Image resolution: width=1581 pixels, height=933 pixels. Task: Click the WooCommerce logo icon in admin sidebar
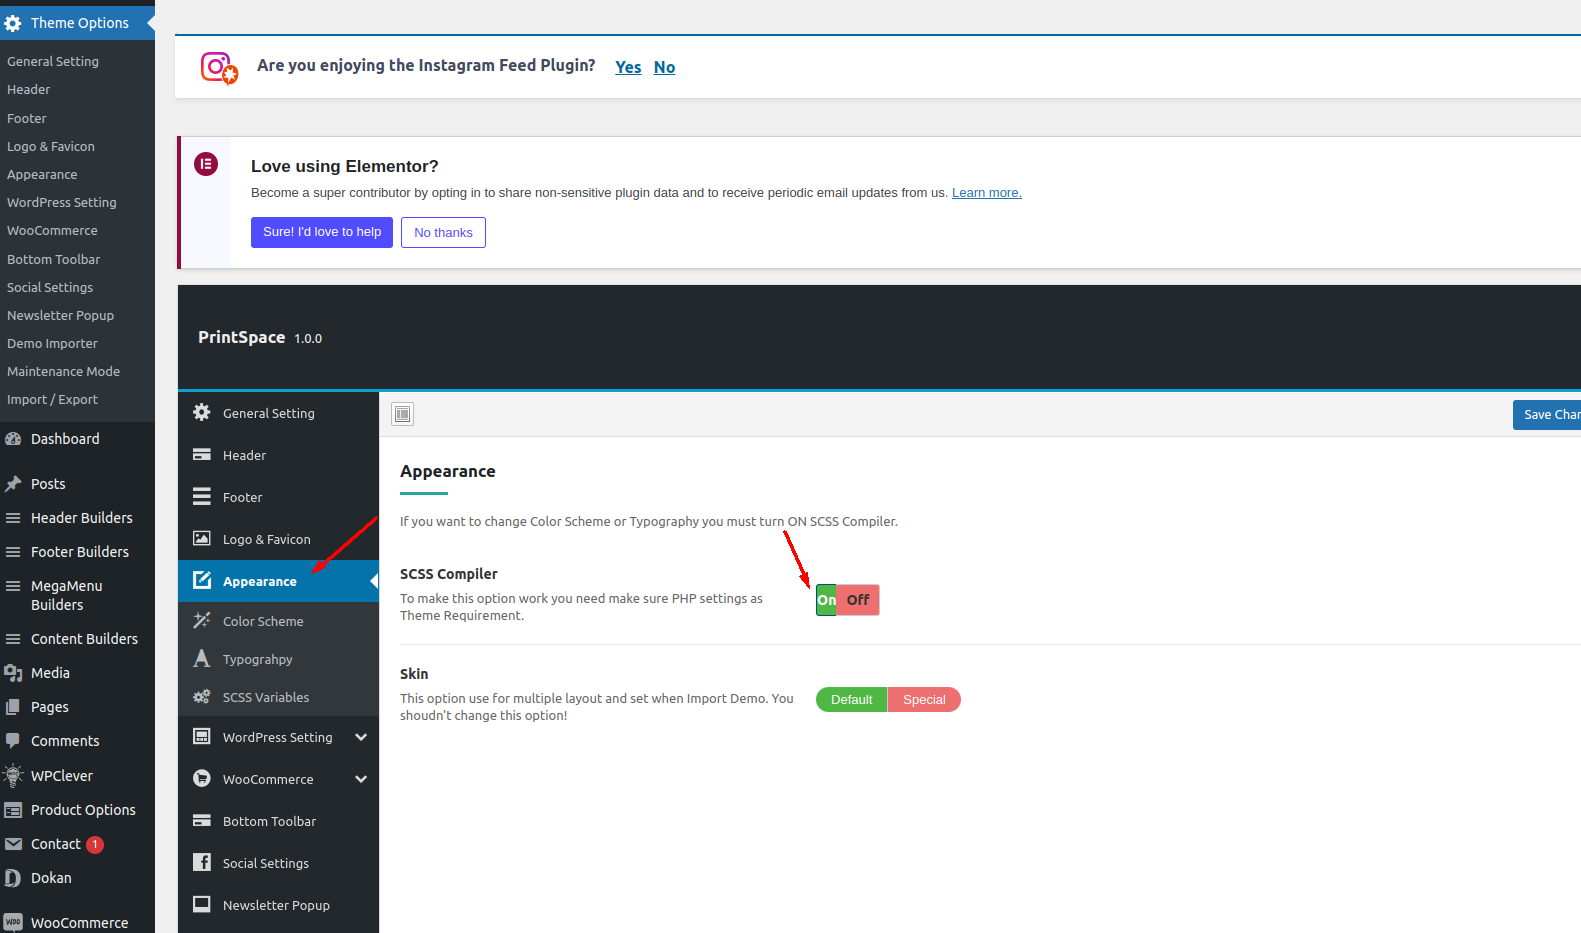pyautogui.click(x=13, y=922)
